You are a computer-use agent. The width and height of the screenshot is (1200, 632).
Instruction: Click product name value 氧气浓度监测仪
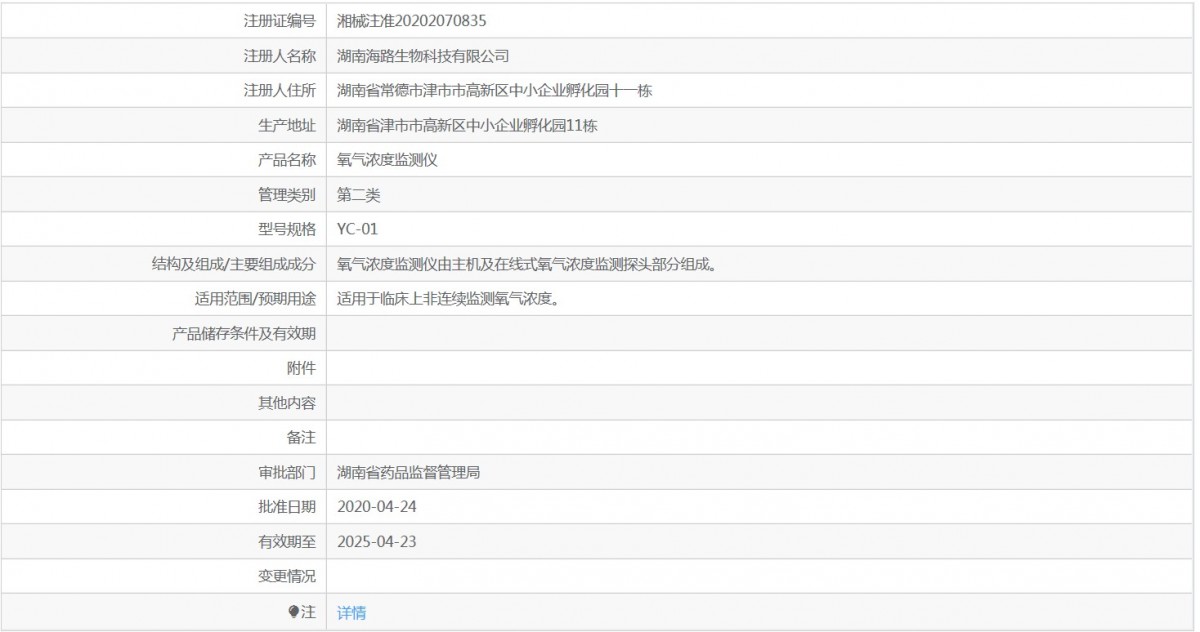point(387,160)
